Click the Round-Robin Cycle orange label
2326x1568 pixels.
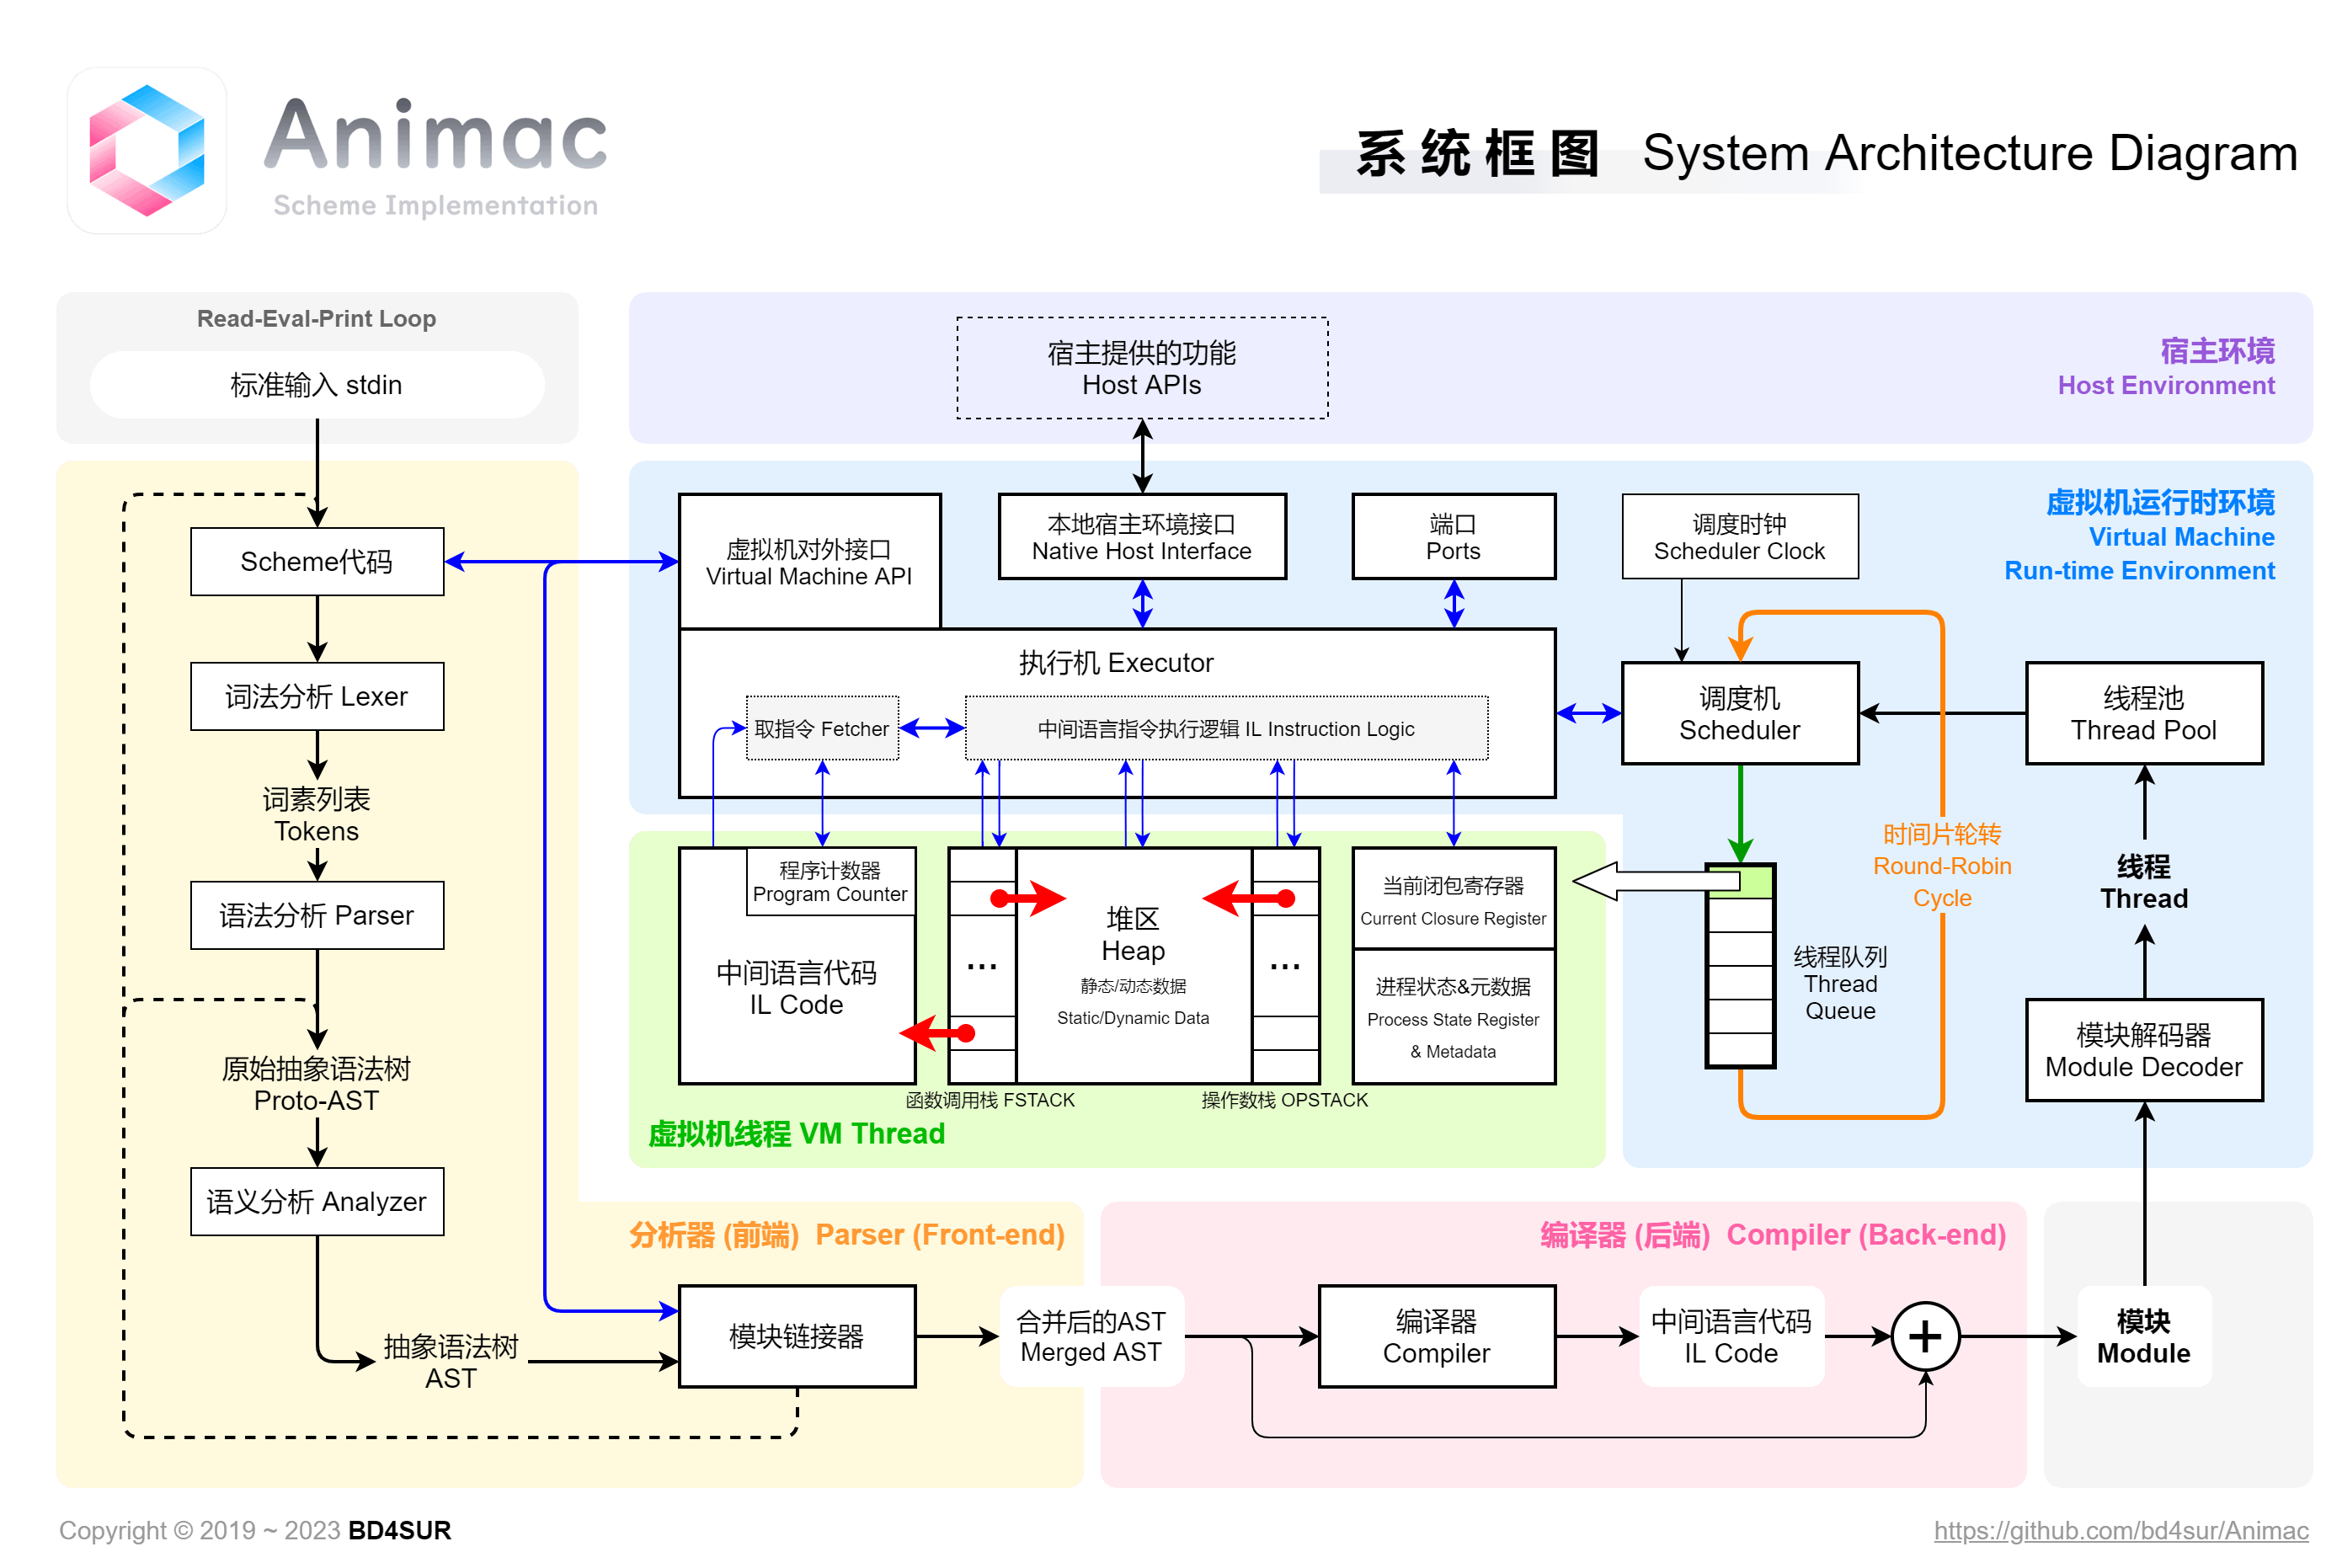(1942, 865)
